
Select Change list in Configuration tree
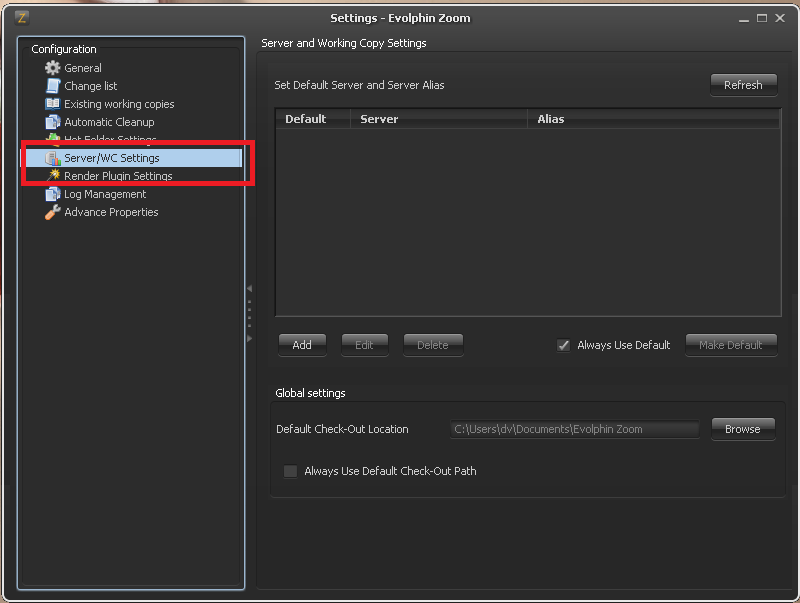(x=90, y=86)
